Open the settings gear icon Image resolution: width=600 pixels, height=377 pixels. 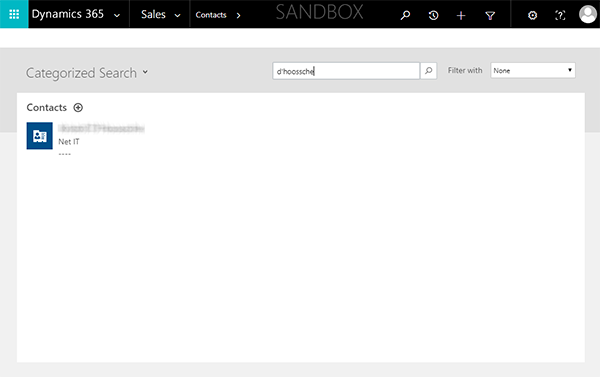pos(532,15)
